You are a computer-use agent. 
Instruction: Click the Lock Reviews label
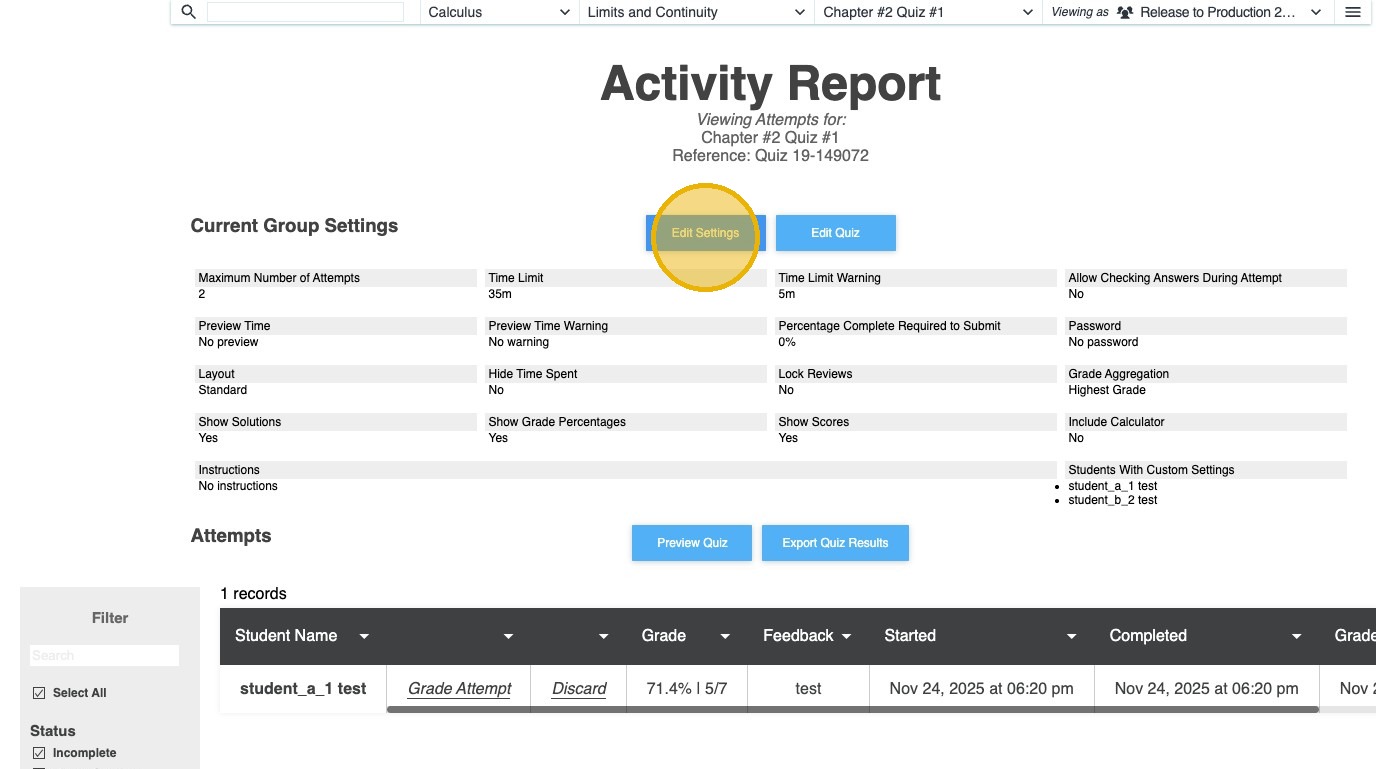tap(815, 374)
